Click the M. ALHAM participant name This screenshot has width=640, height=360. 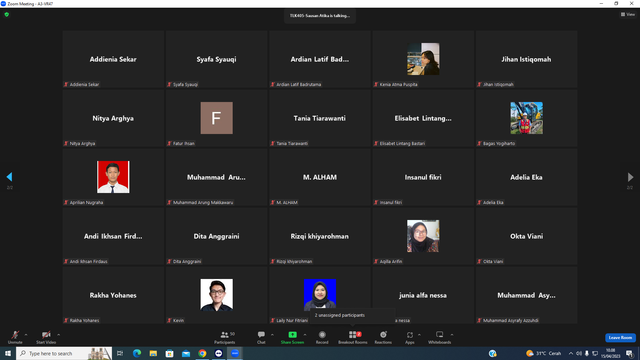pyautogui.click(x=320, y=177)
